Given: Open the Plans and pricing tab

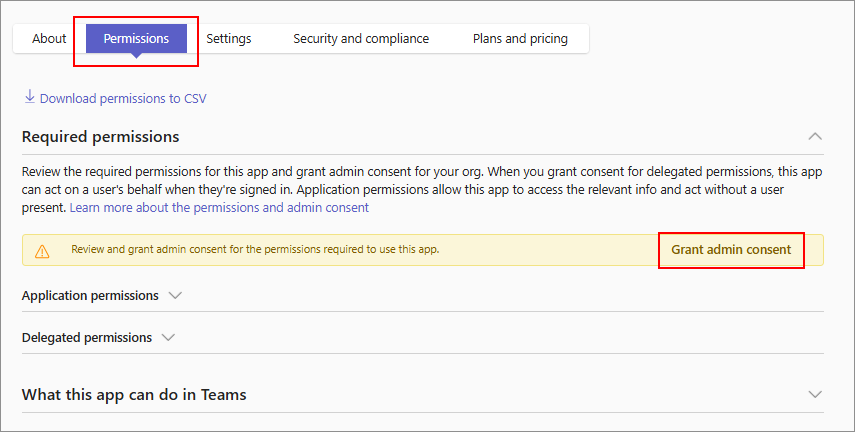Looking at the screenshot, I should tap(520, 39).
